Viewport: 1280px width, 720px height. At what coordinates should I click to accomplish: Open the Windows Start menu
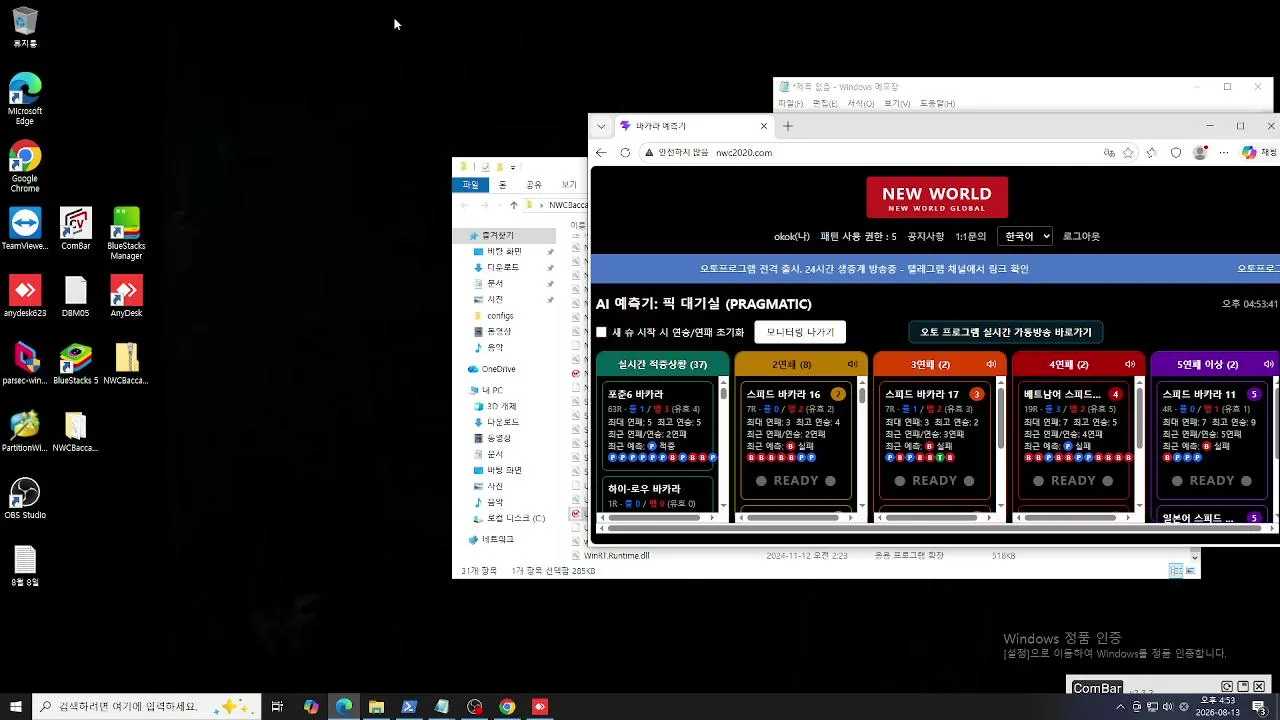pos(16,707)
